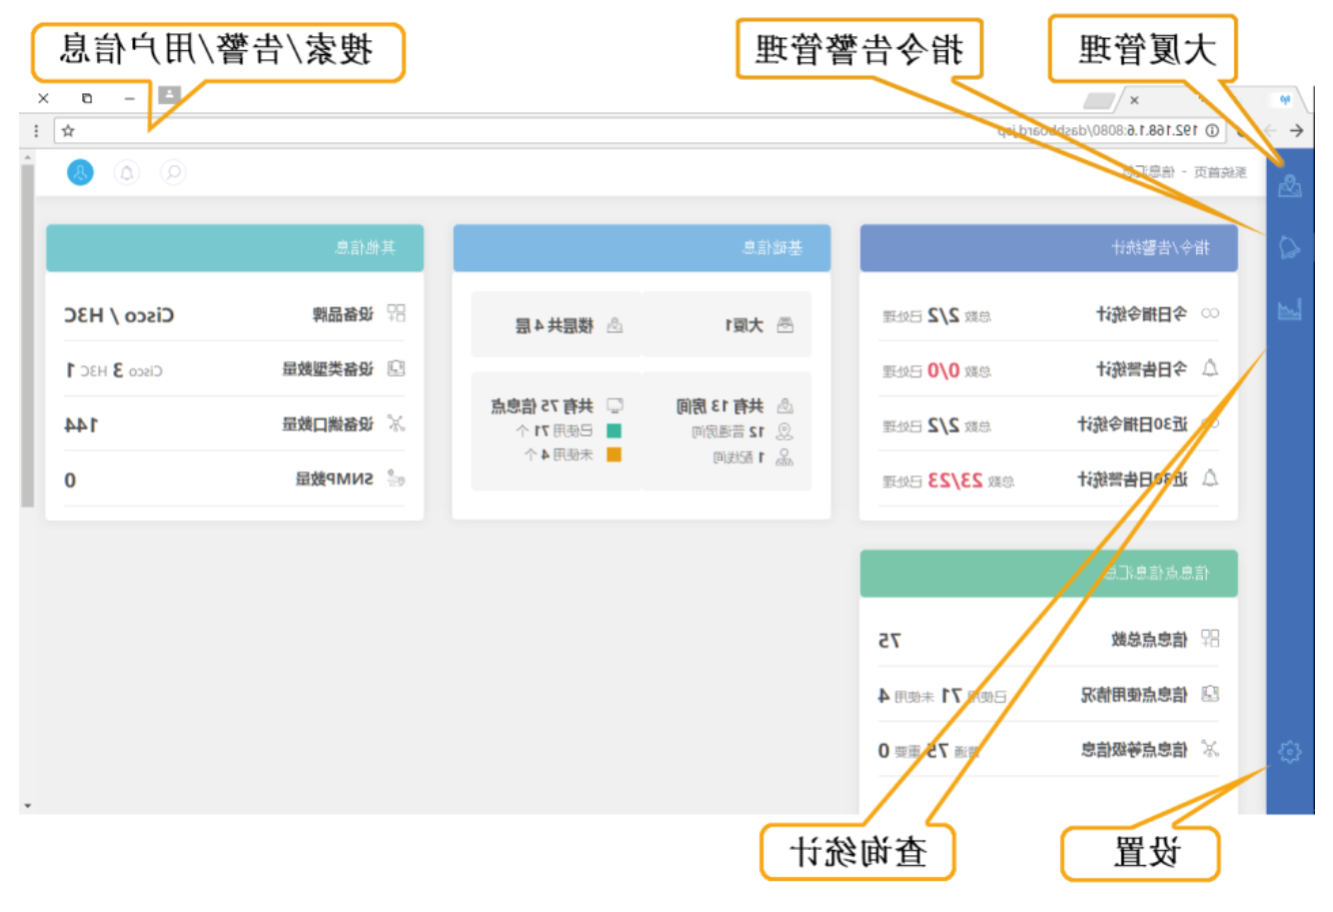Click the 共有75信息点 text
This screenshot has height=912, width=1333.
(542, 406)
